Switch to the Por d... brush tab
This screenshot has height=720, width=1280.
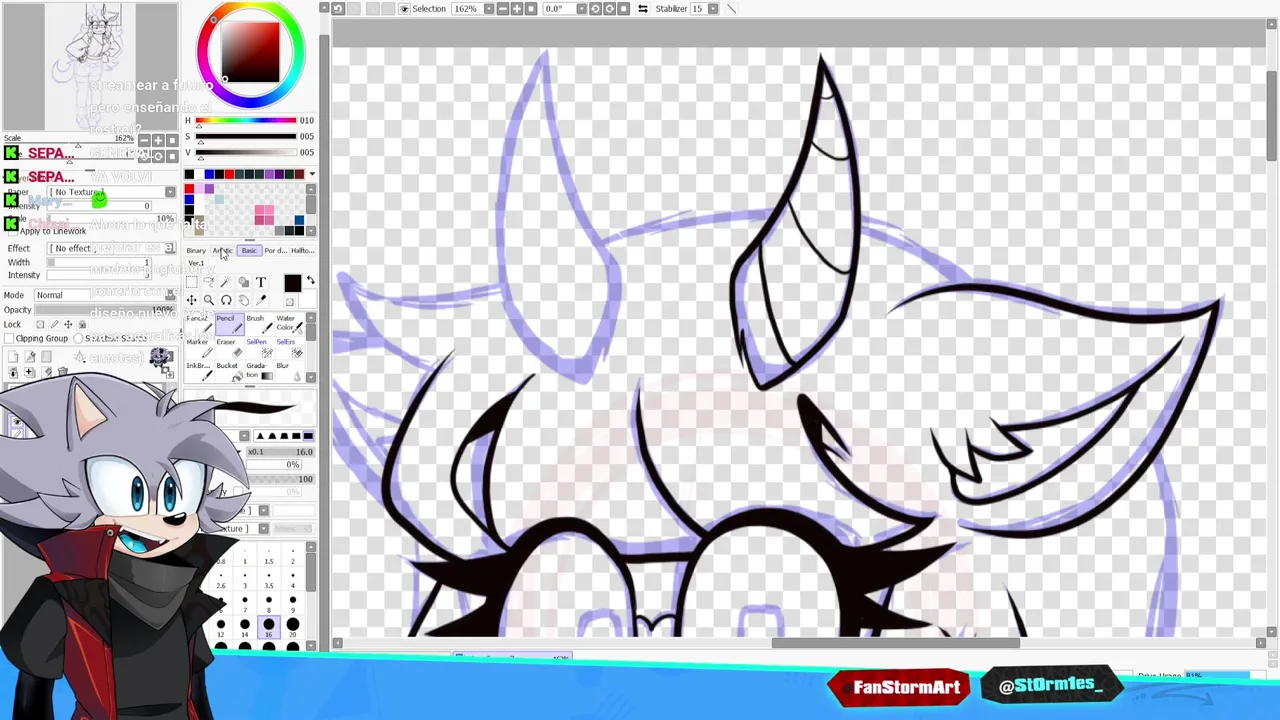coord(275,251)
